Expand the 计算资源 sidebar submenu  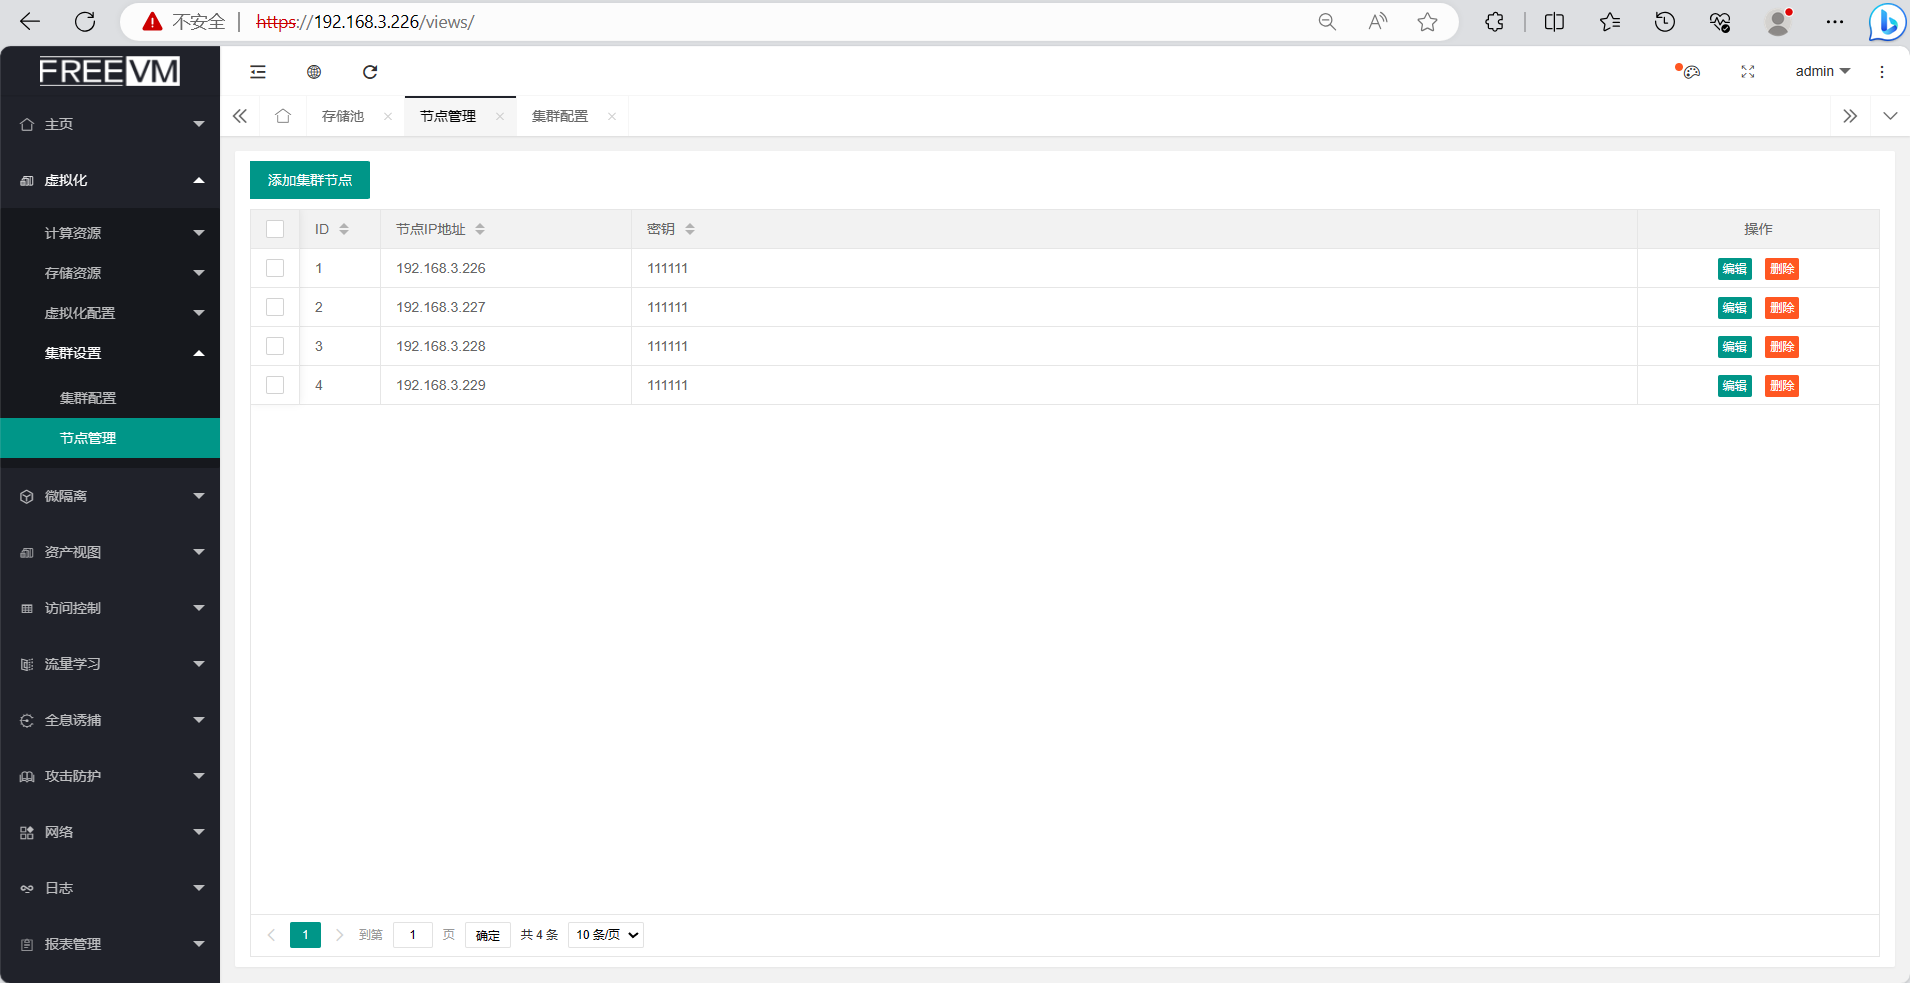point(110,233)
